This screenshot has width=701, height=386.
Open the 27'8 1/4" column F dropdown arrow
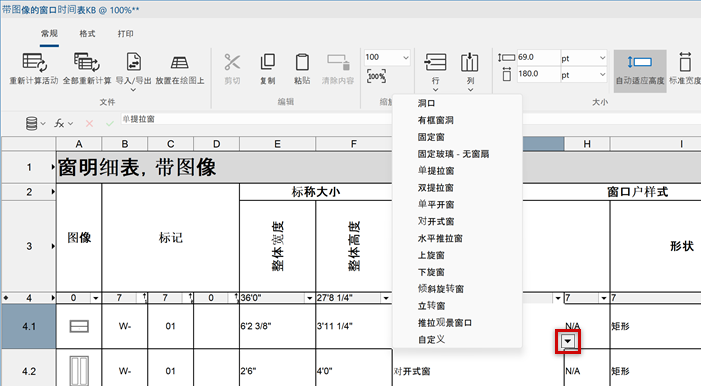point(386,298)
